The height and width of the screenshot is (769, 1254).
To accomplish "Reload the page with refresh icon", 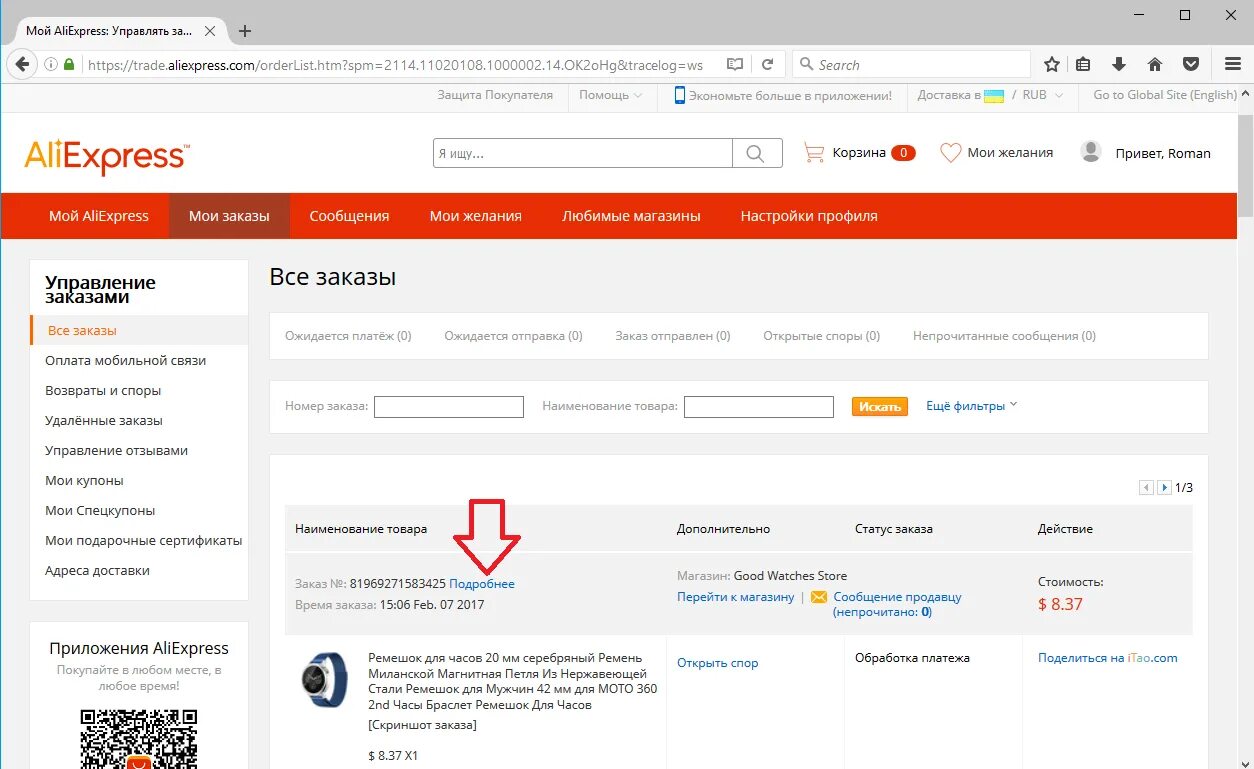I will pyautogui.click(x=767, y=64).
